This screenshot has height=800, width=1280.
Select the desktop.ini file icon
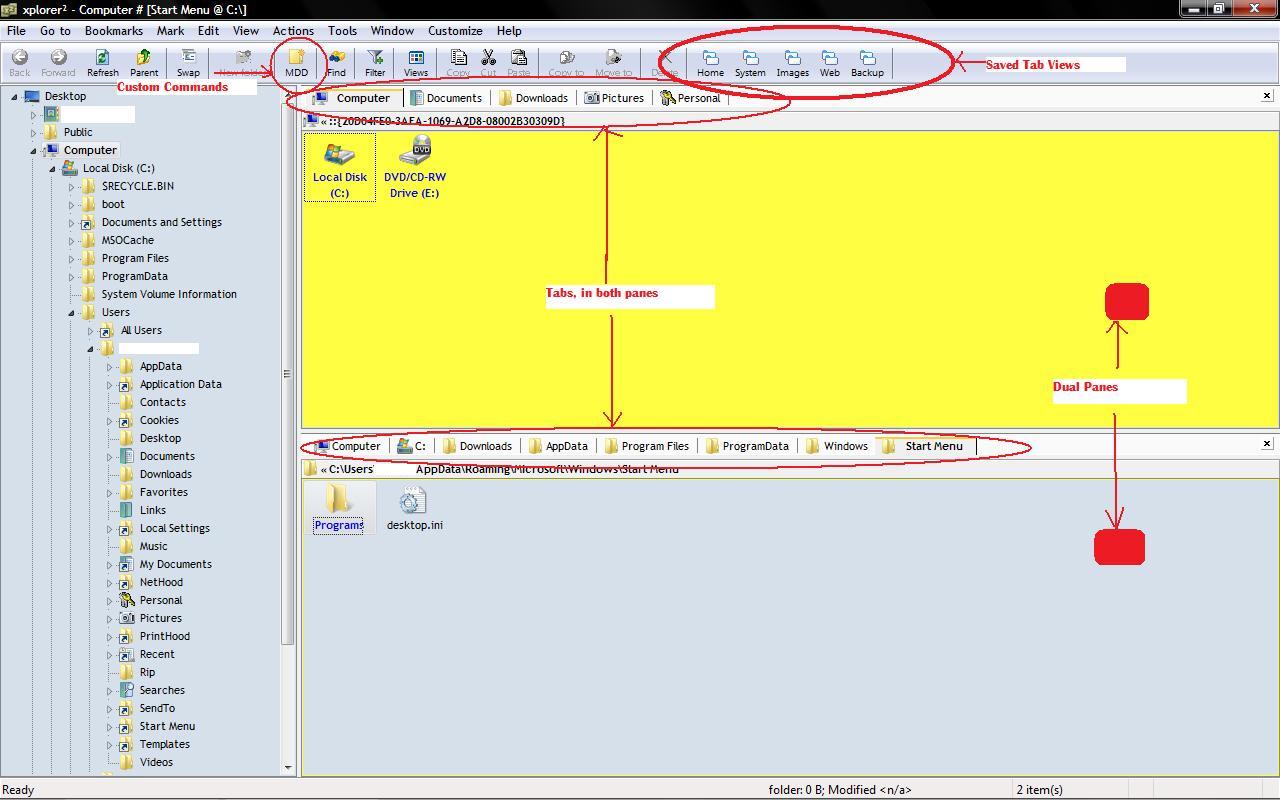414,508
